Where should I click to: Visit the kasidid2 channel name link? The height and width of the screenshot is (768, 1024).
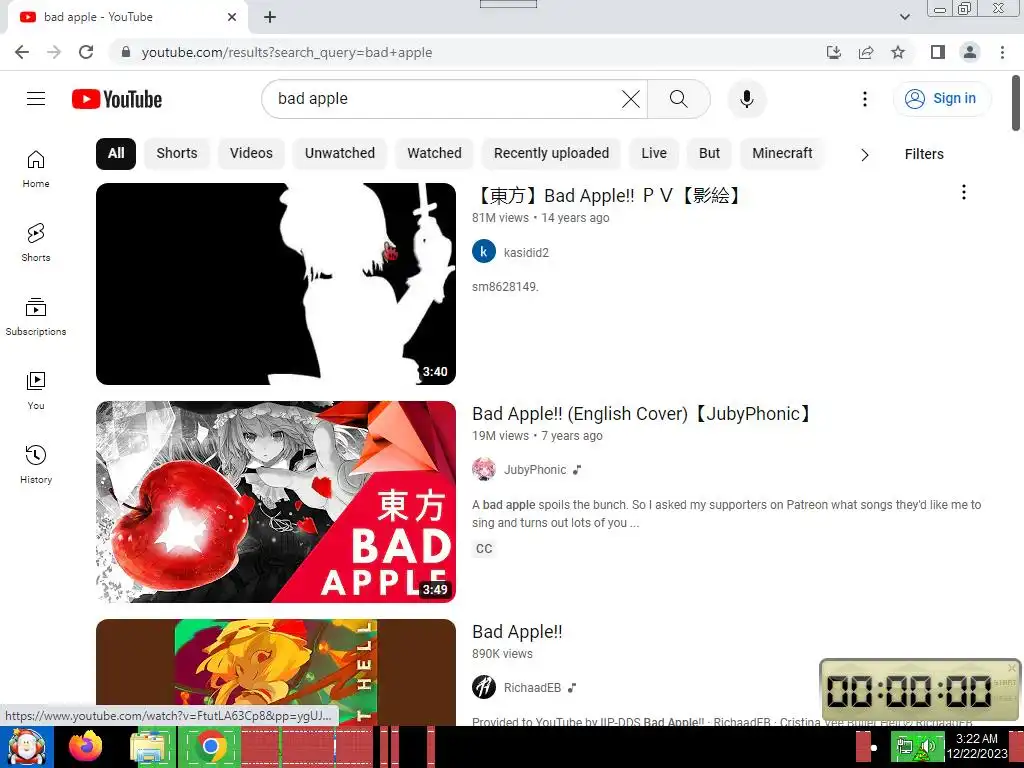(526, 253)
